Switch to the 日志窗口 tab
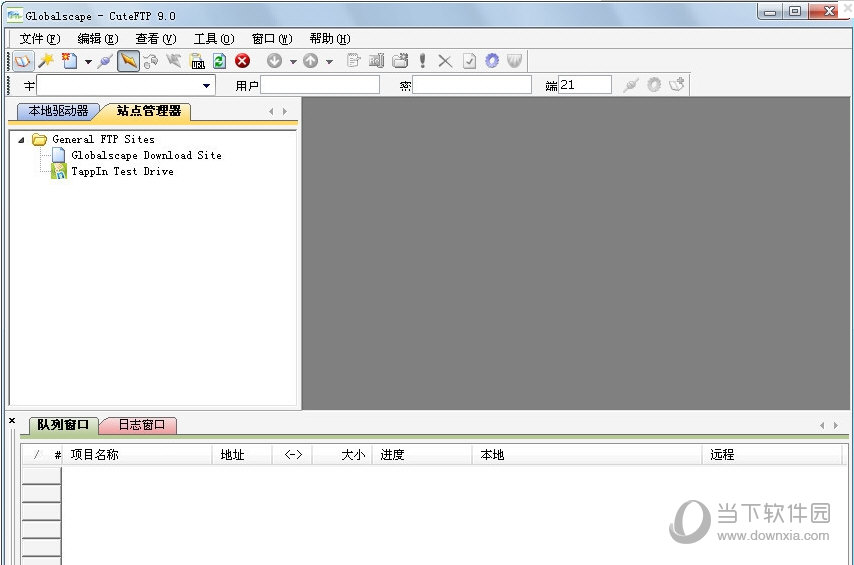 pyautogui.click(x=140, y=425)
